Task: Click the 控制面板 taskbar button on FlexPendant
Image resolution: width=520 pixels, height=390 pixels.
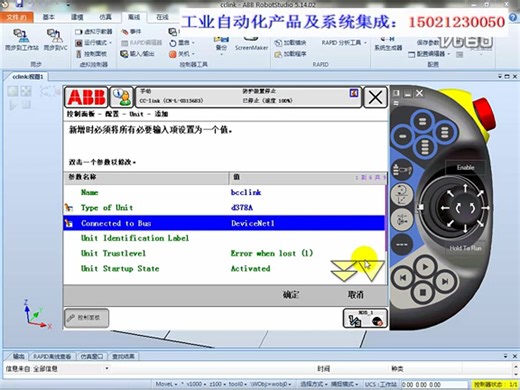Action: 87,318
